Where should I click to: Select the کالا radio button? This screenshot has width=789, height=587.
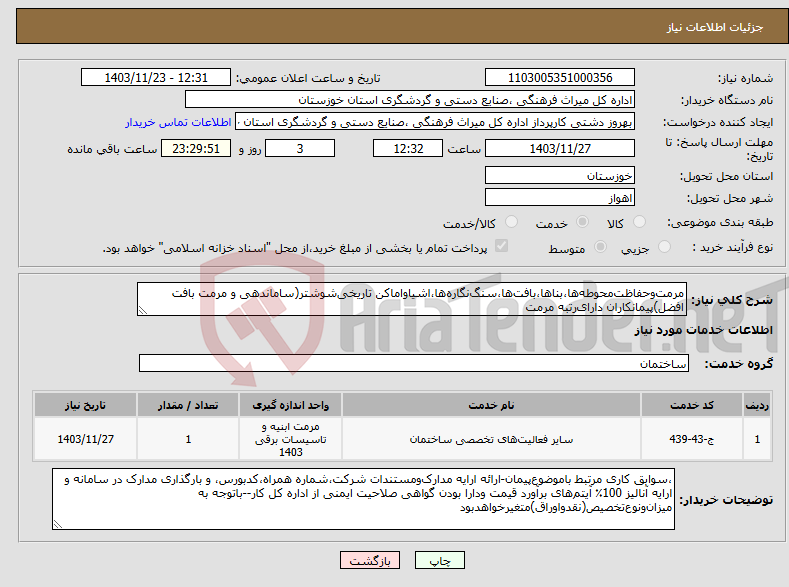(x=639, y=222)
